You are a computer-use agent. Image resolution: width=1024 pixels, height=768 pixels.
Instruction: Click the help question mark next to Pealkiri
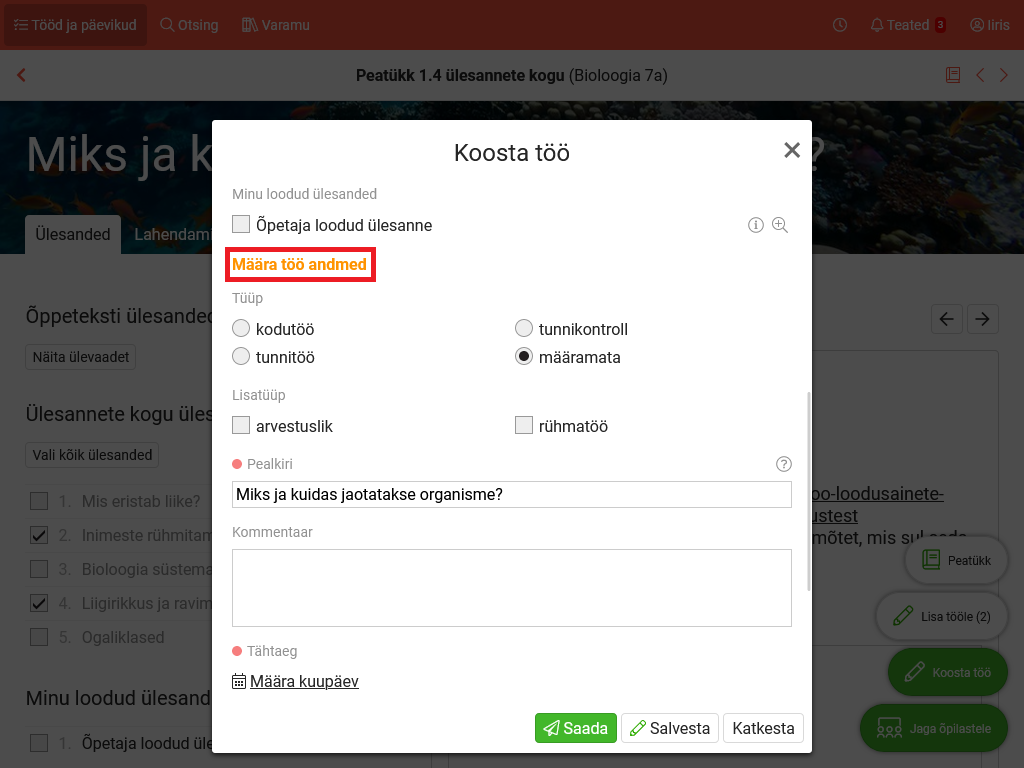pos(784,464)
